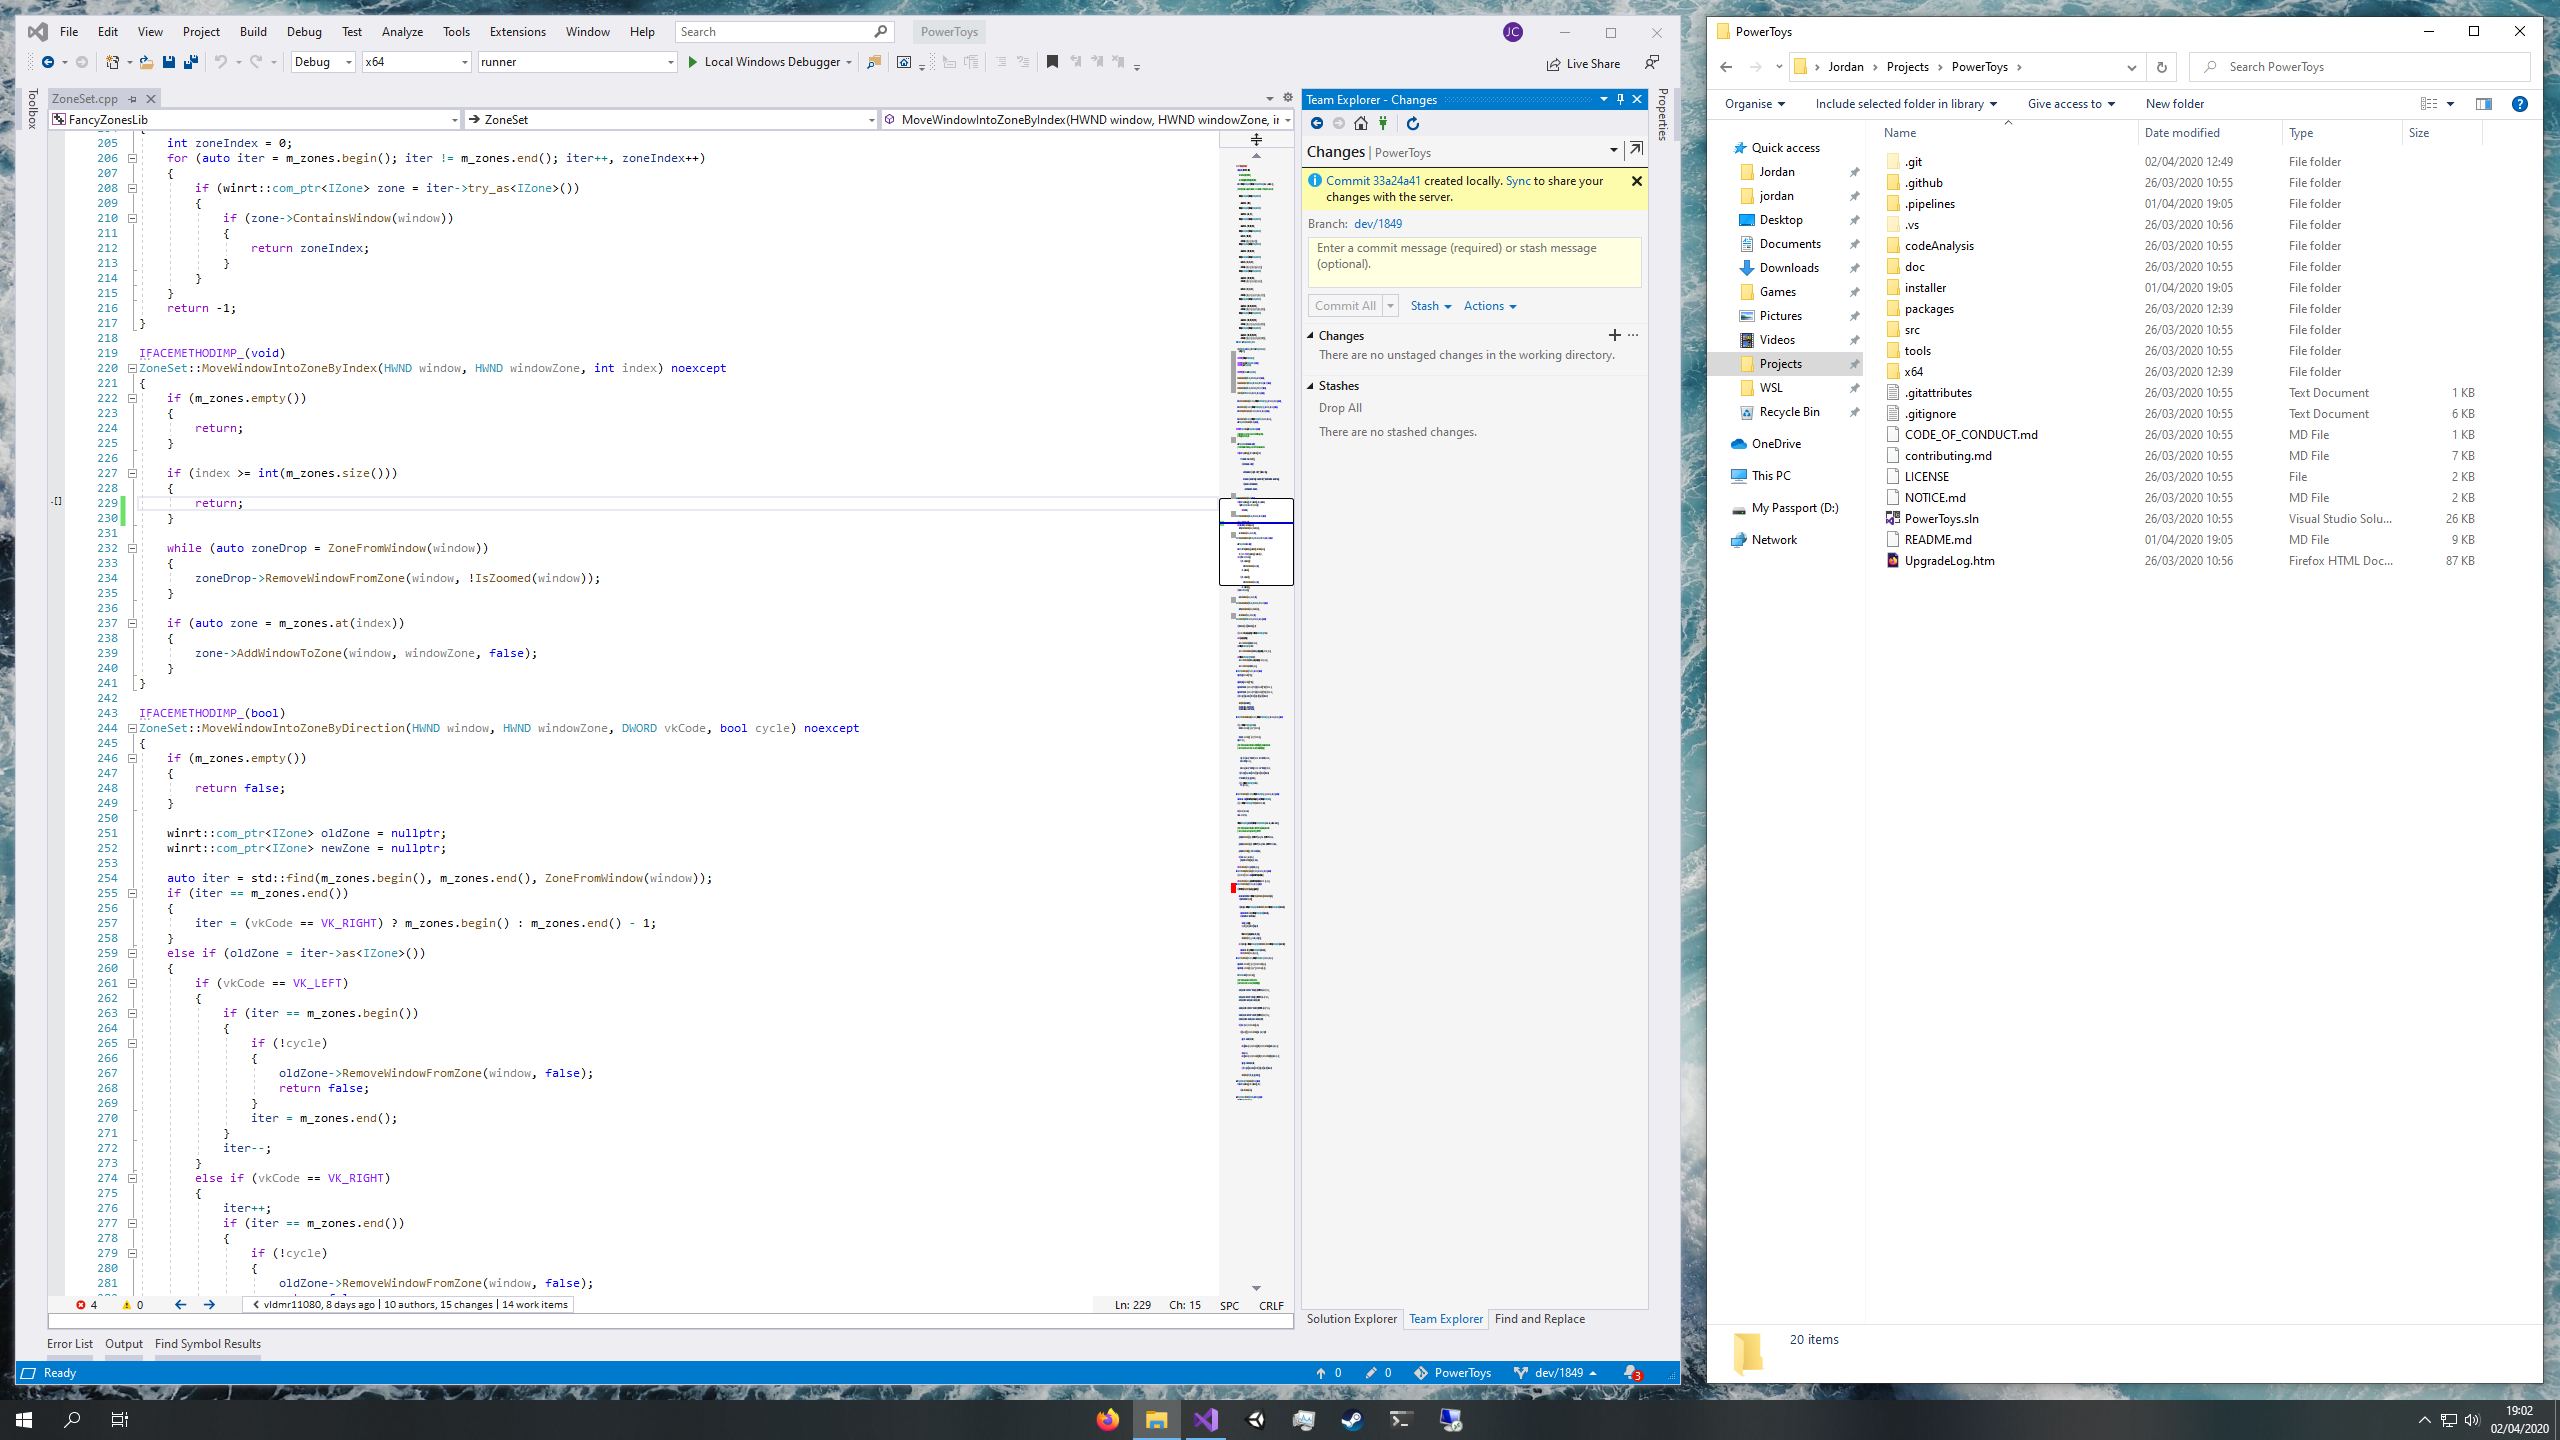Viewport: 2560px width, 1440px height.
Task: Dismiss the yellow commit notification
Action: pyautogui.click(x=1637, y=181)
